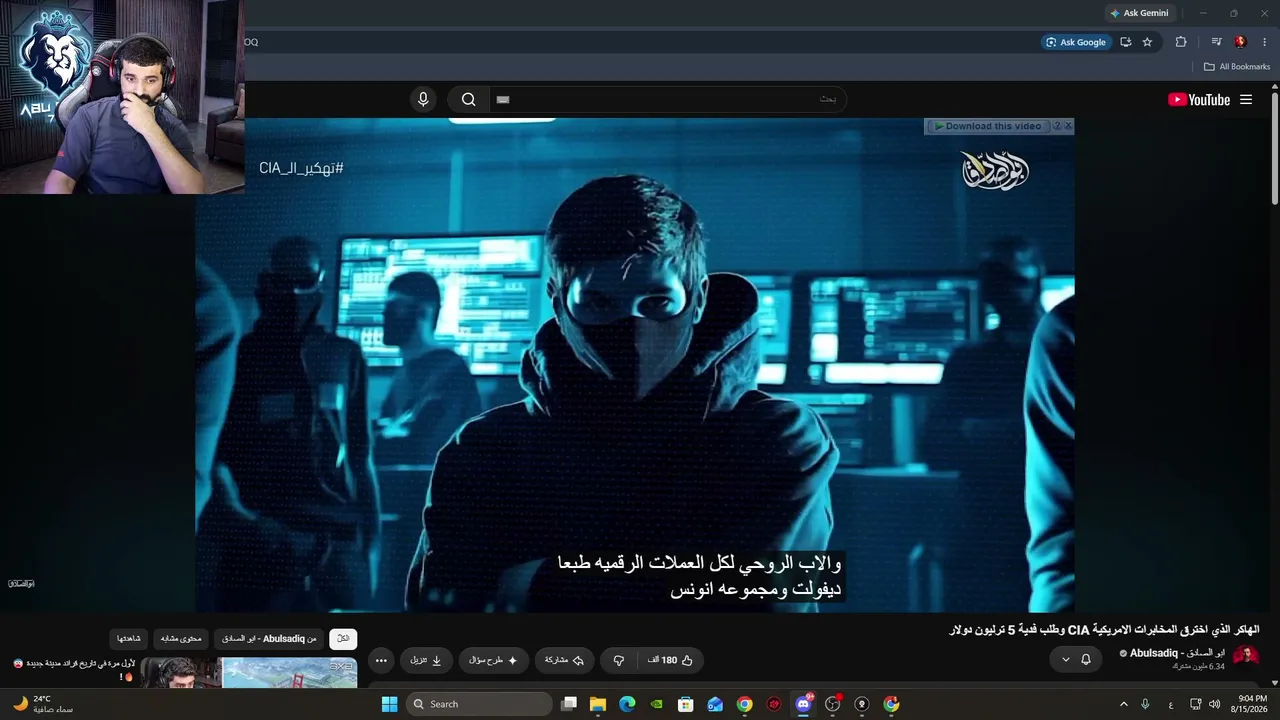1280x720 pixels.
Task: Open Microsoft Store from the taskbar
Action: tap(686, 704)
